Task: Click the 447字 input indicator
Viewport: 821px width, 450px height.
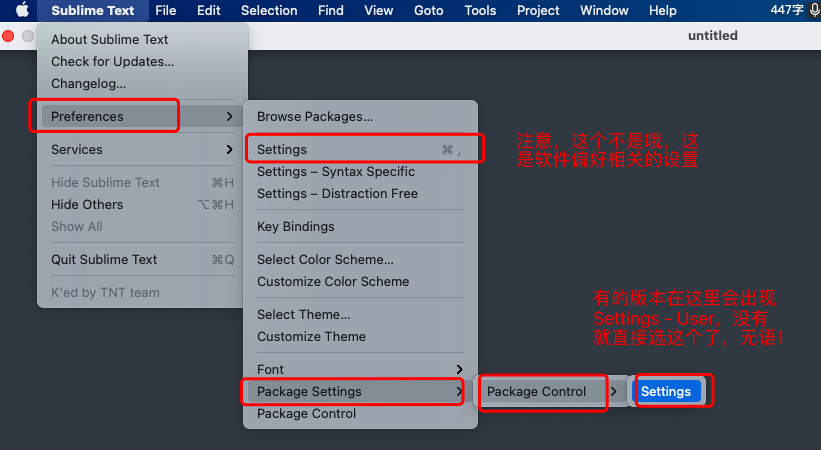Action: (787, 10)
